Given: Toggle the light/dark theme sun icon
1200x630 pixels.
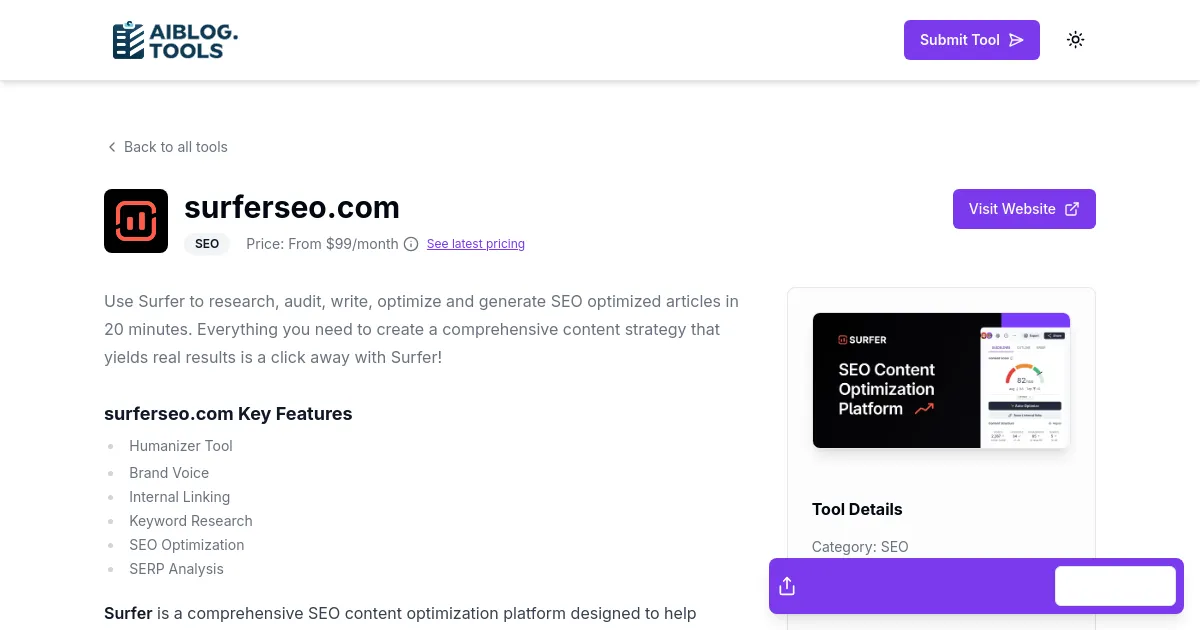Looking at the screenshot, I should click(x=1075, y=40).
